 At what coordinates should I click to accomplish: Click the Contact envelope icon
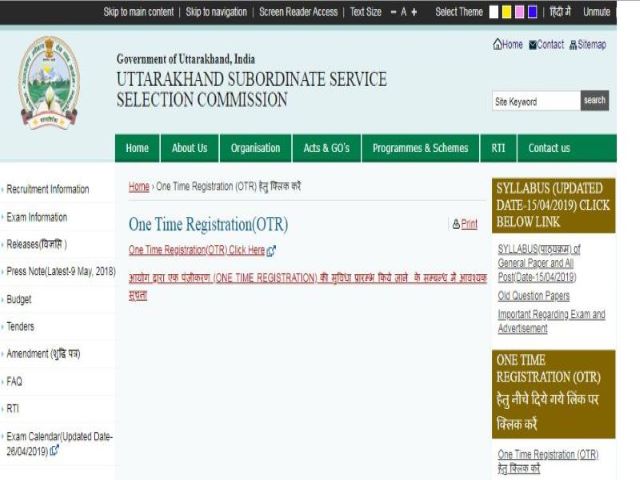(533, 45)
